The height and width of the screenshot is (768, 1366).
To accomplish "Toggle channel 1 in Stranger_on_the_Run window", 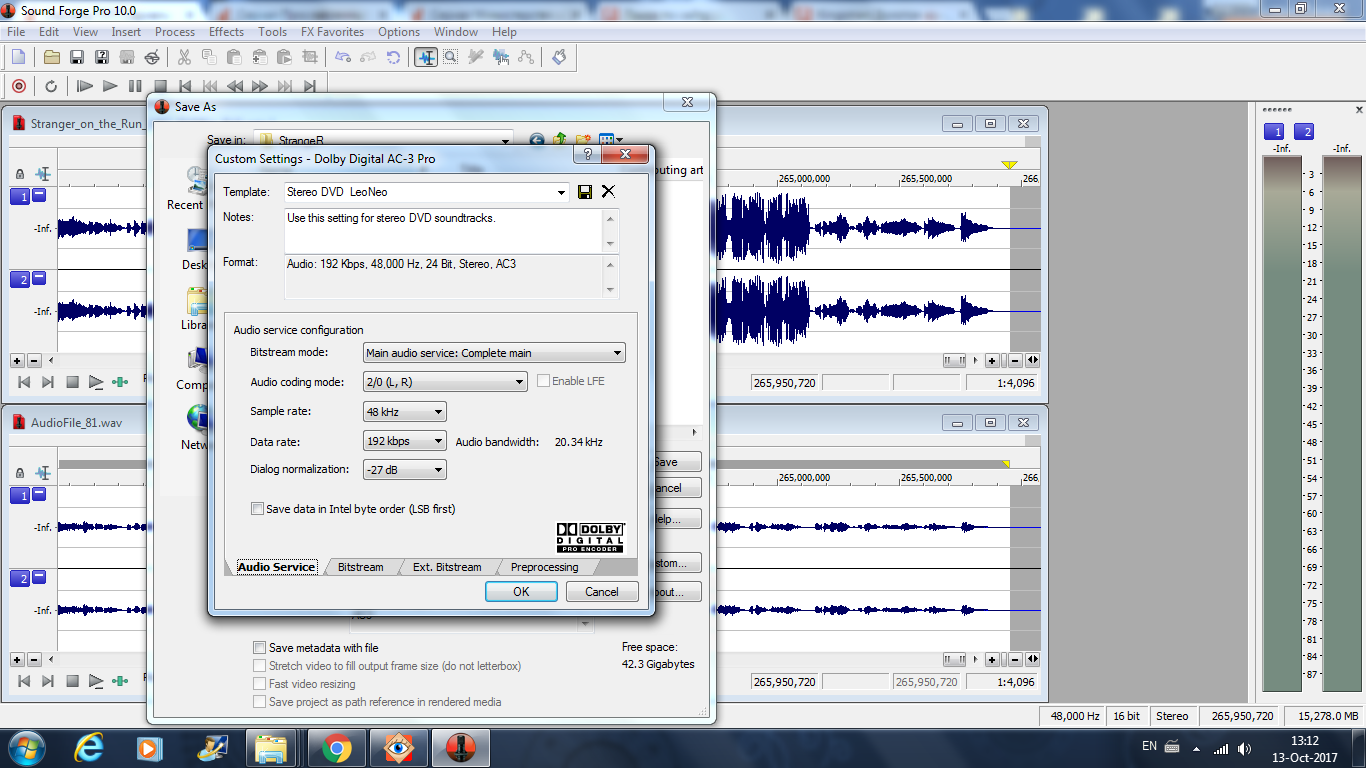I will pos(20,197).
